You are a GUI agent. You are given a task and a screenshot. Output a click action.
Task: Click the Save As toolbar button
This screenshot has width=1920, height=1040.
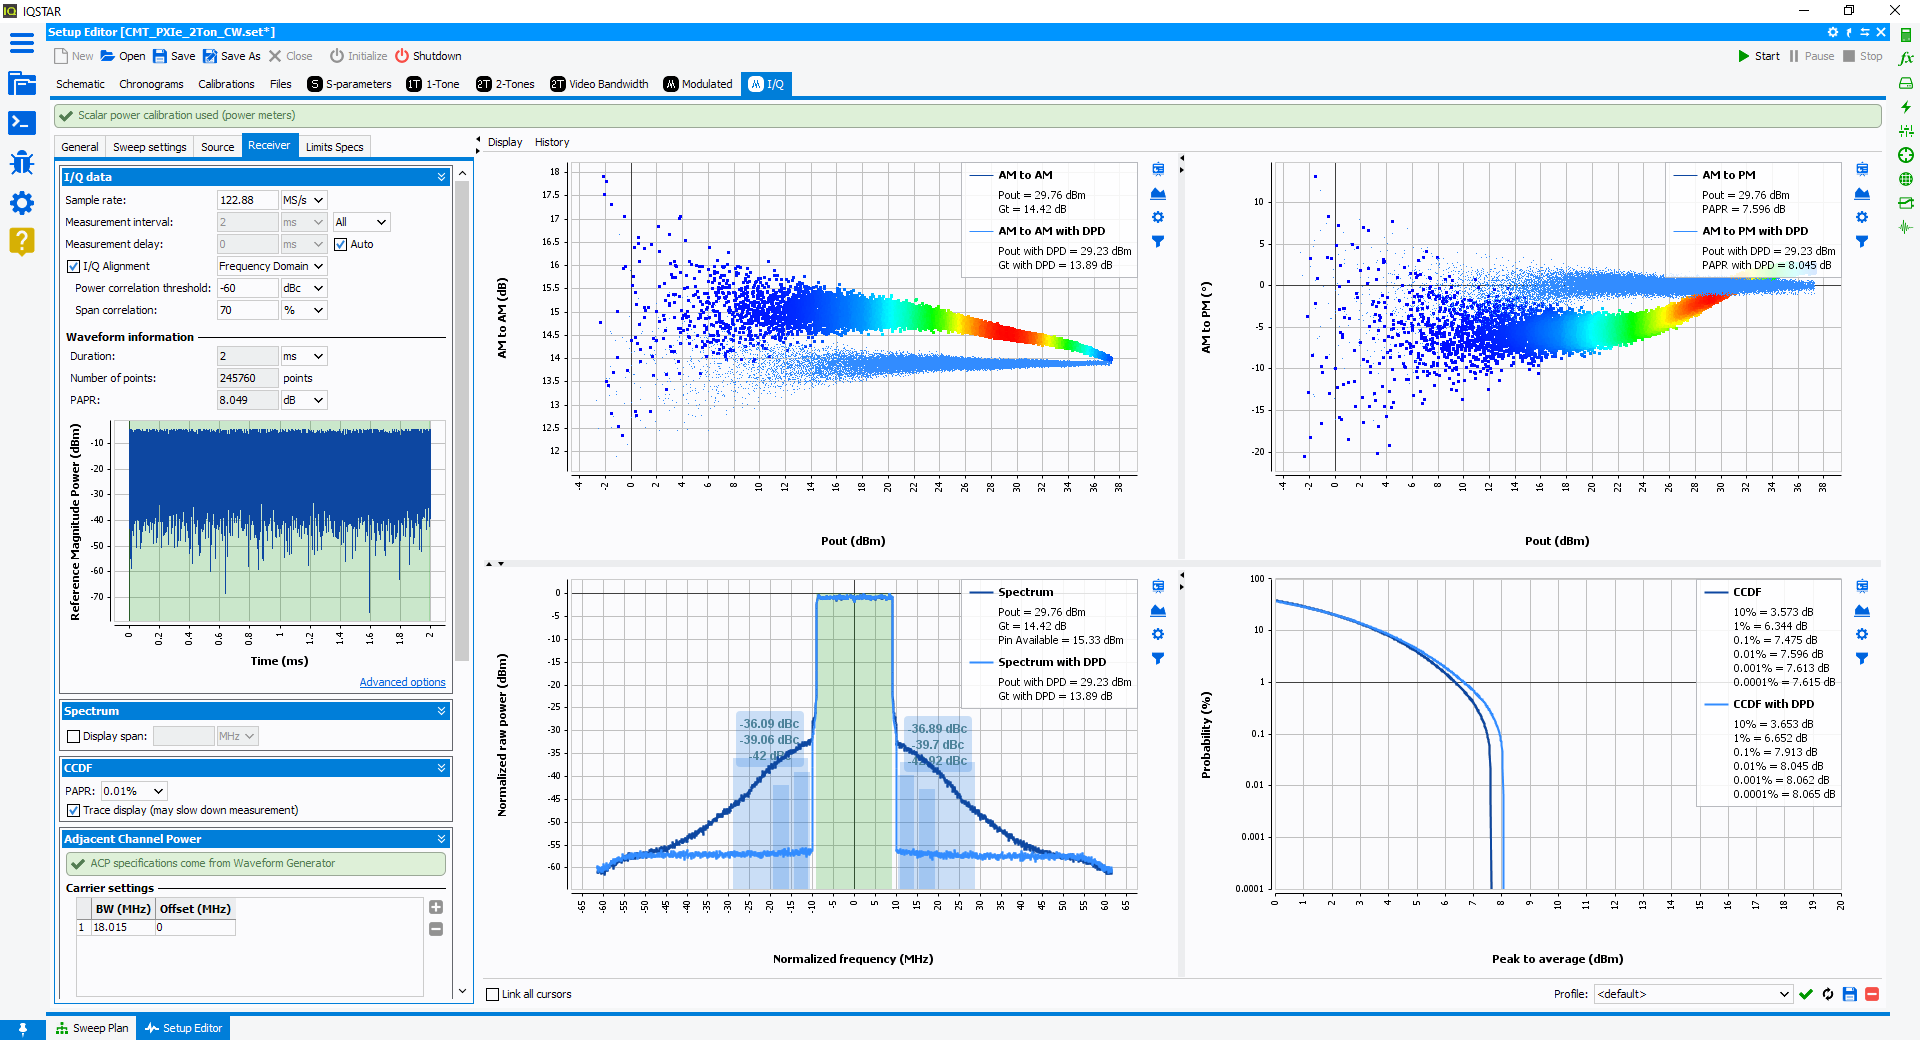click(x=232, y=56)
